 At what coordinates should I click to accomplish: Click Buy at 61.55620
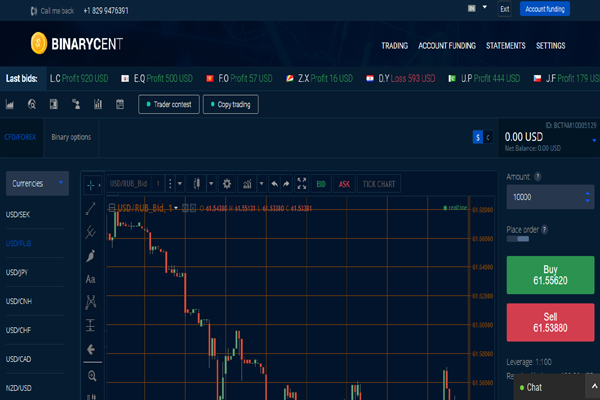(550, 275)
